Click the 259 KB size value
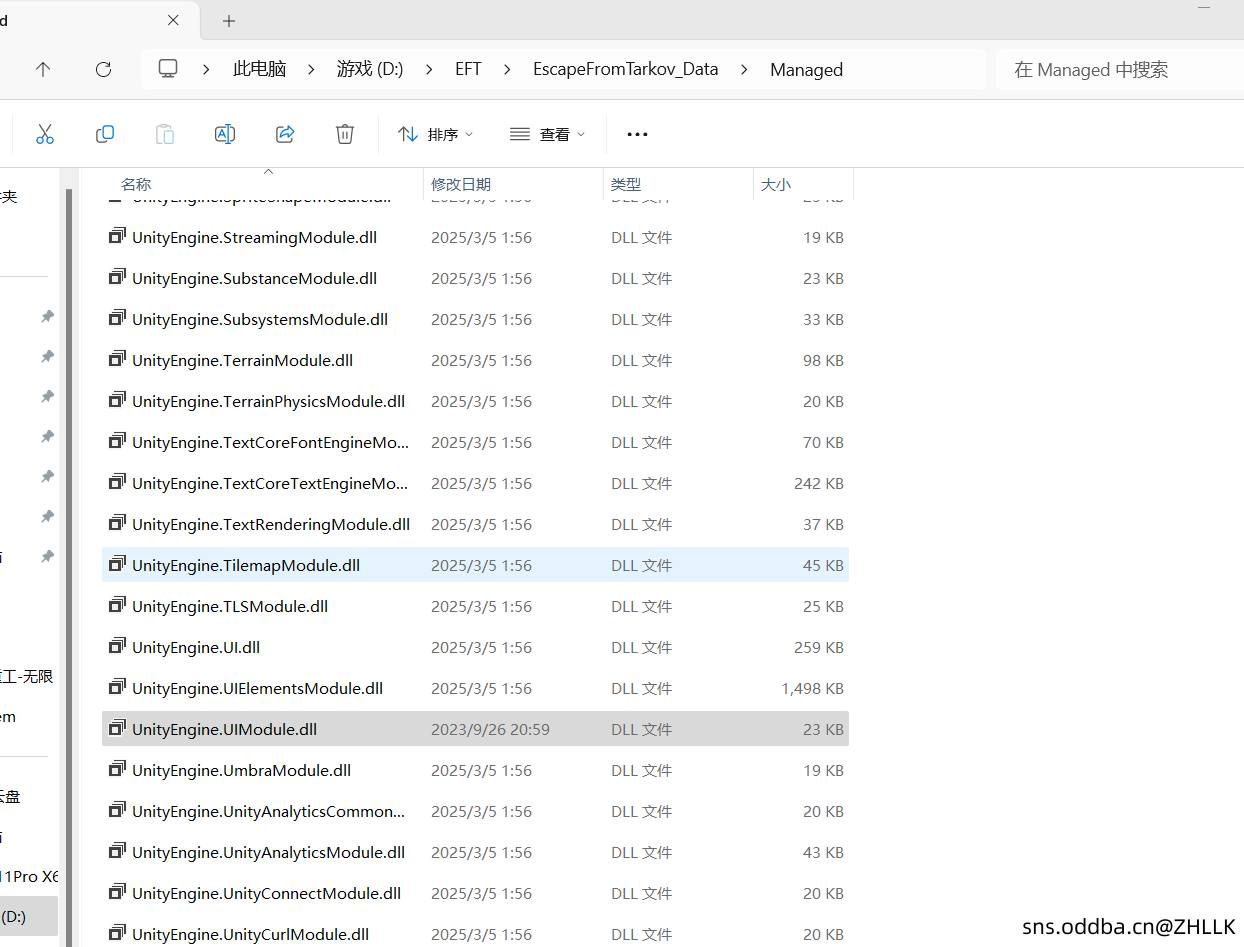 pos(819,647)
